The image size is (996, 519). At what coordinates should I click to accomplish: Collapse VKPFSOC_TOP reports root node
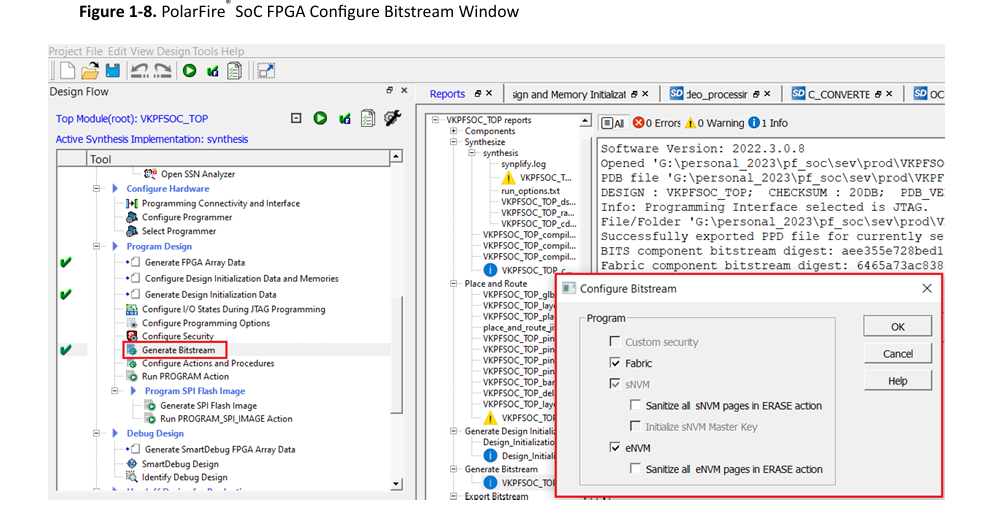coord(435,119)
